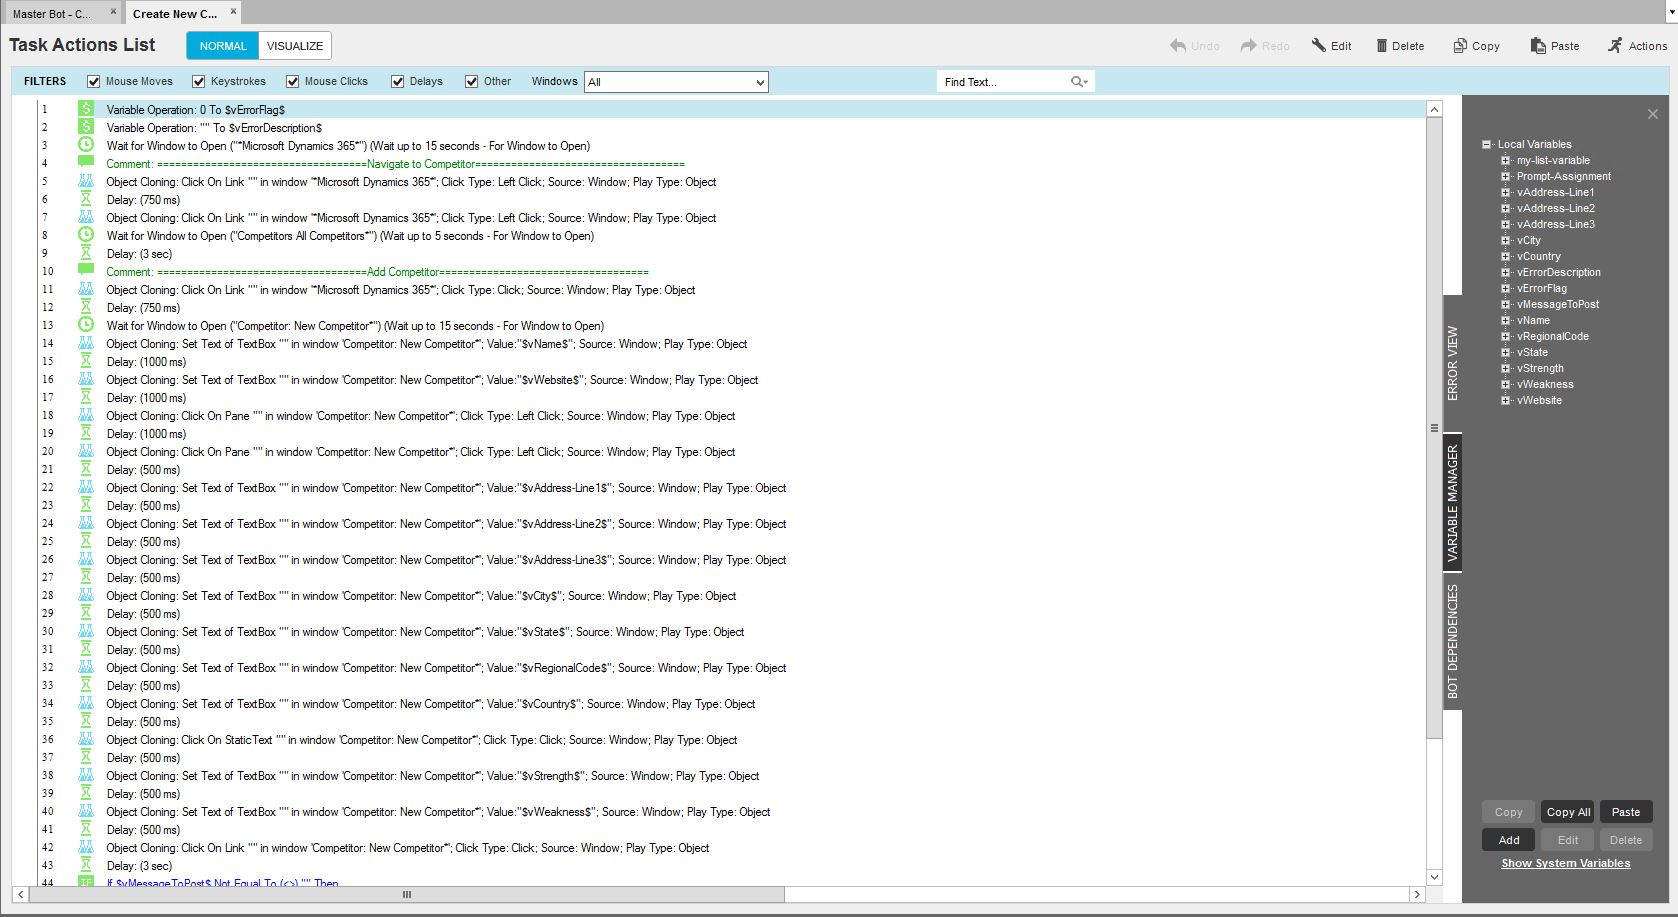Toggle the Keystrokes filter checkbox
1678x917 pixels.
199,82
